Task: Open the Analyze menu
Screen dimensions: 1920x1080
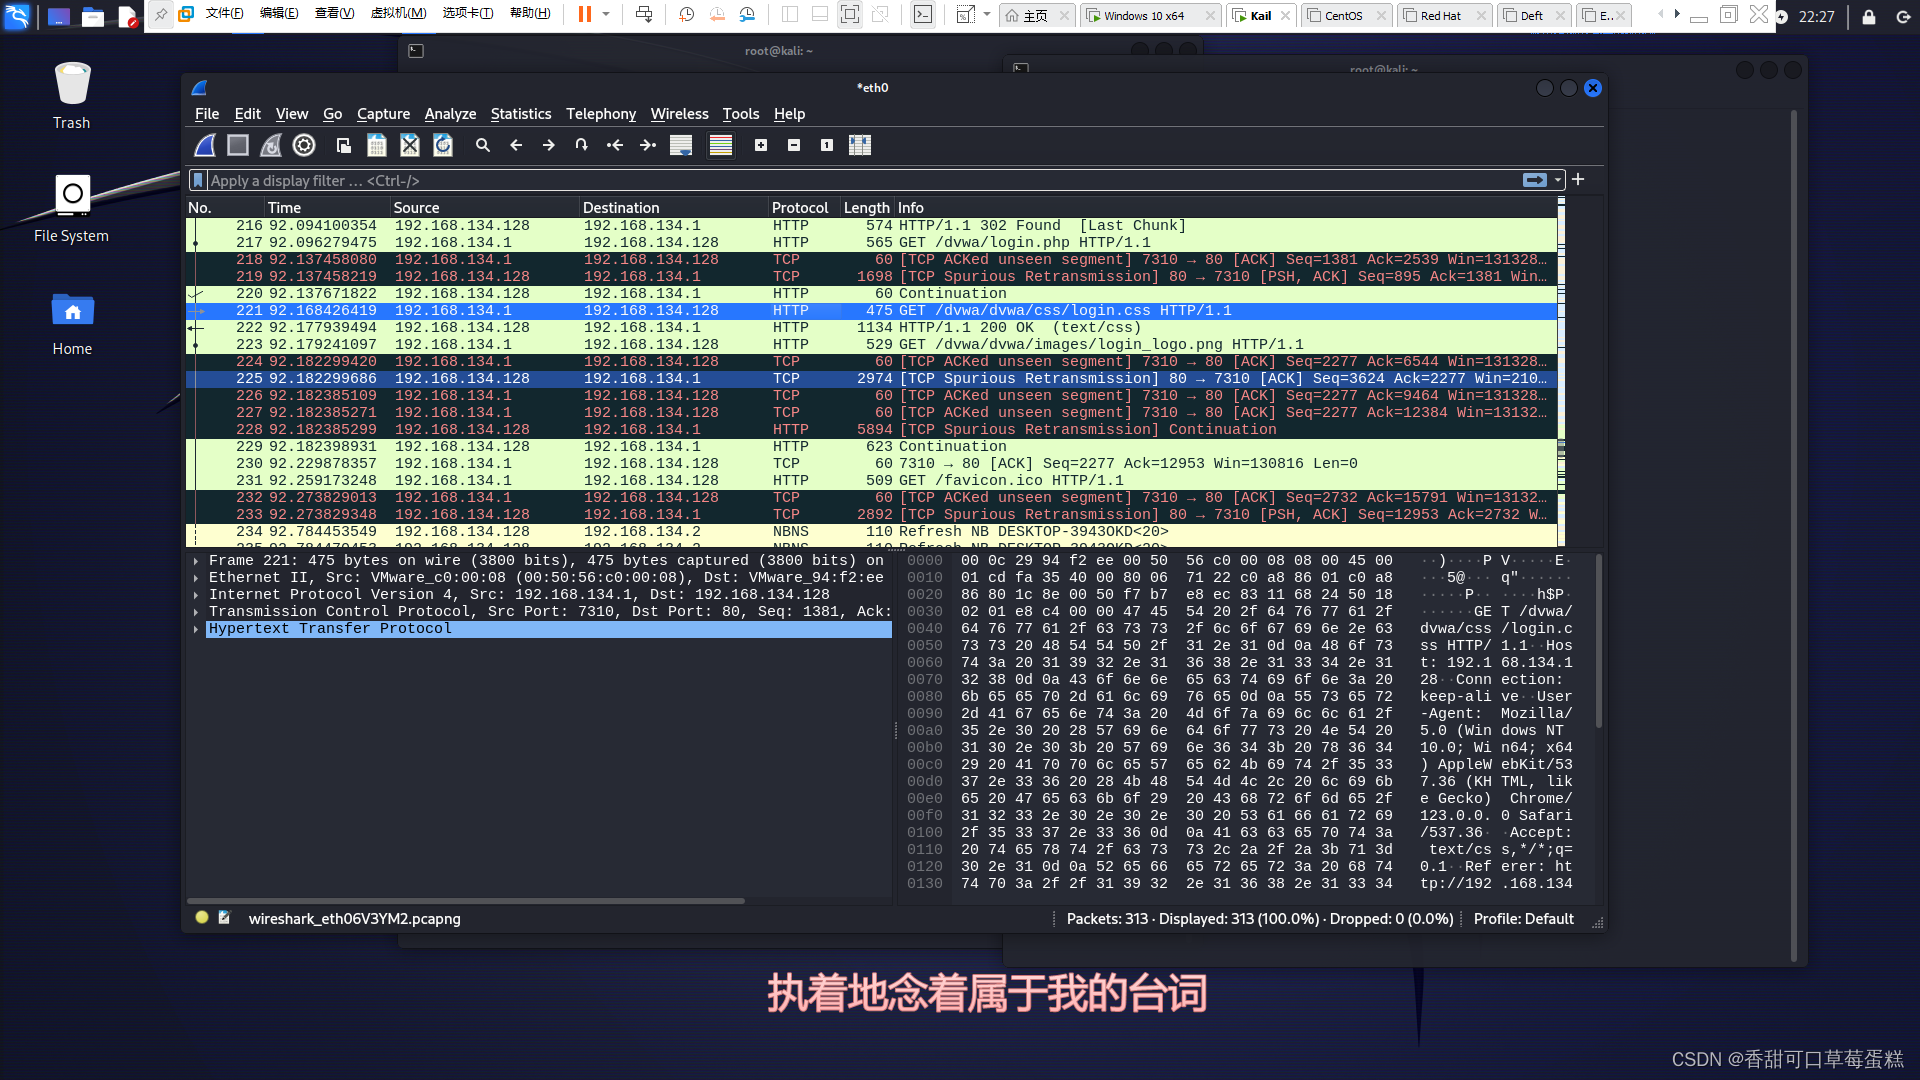Action: 450,114
